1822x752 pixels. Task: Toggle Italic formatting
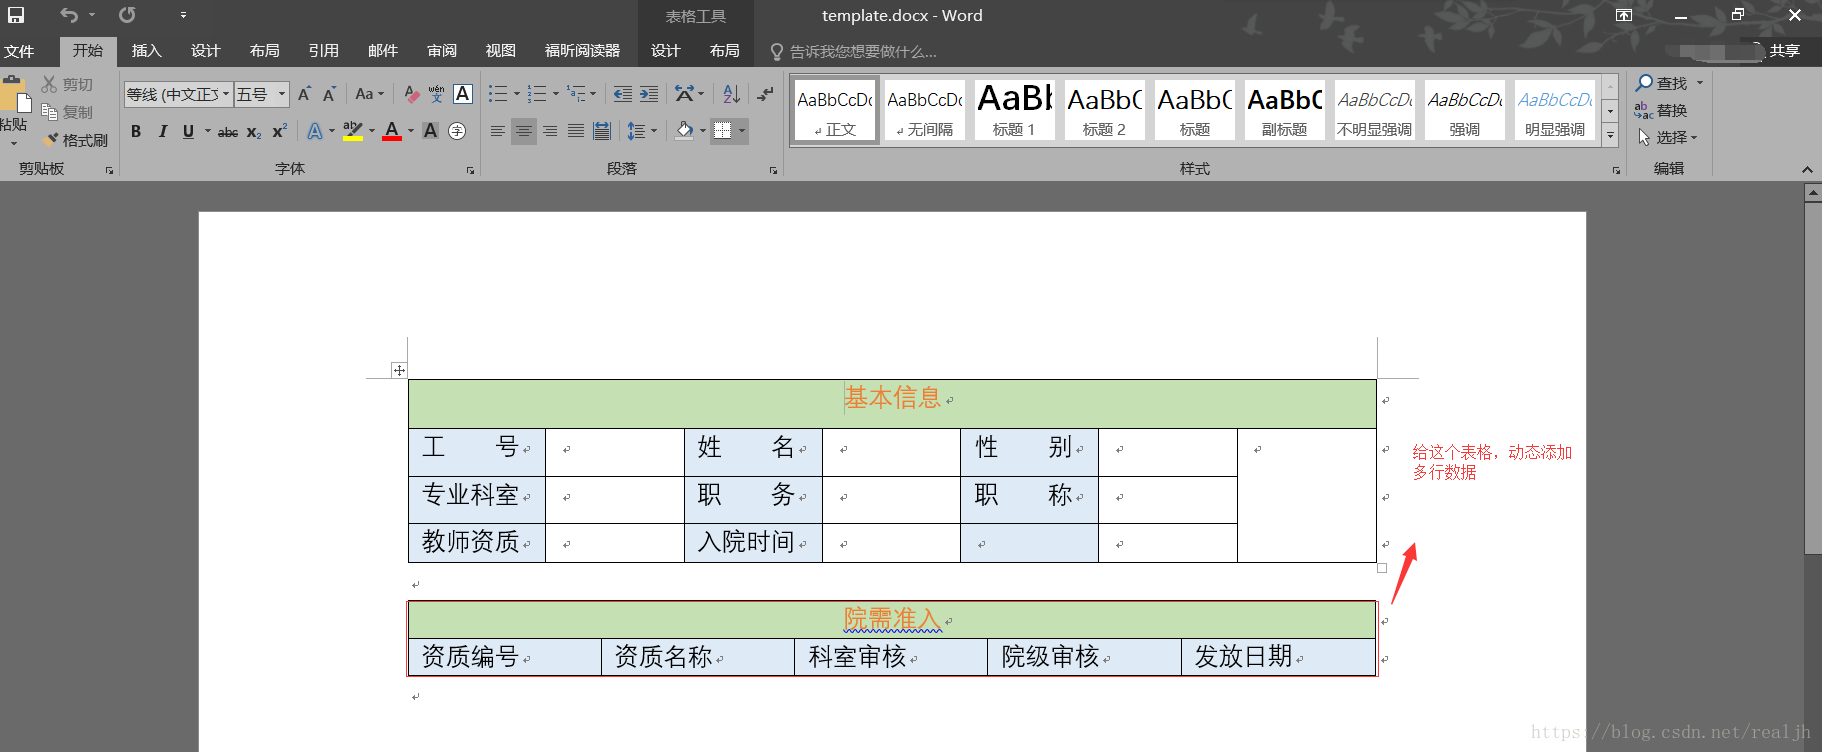162,131
